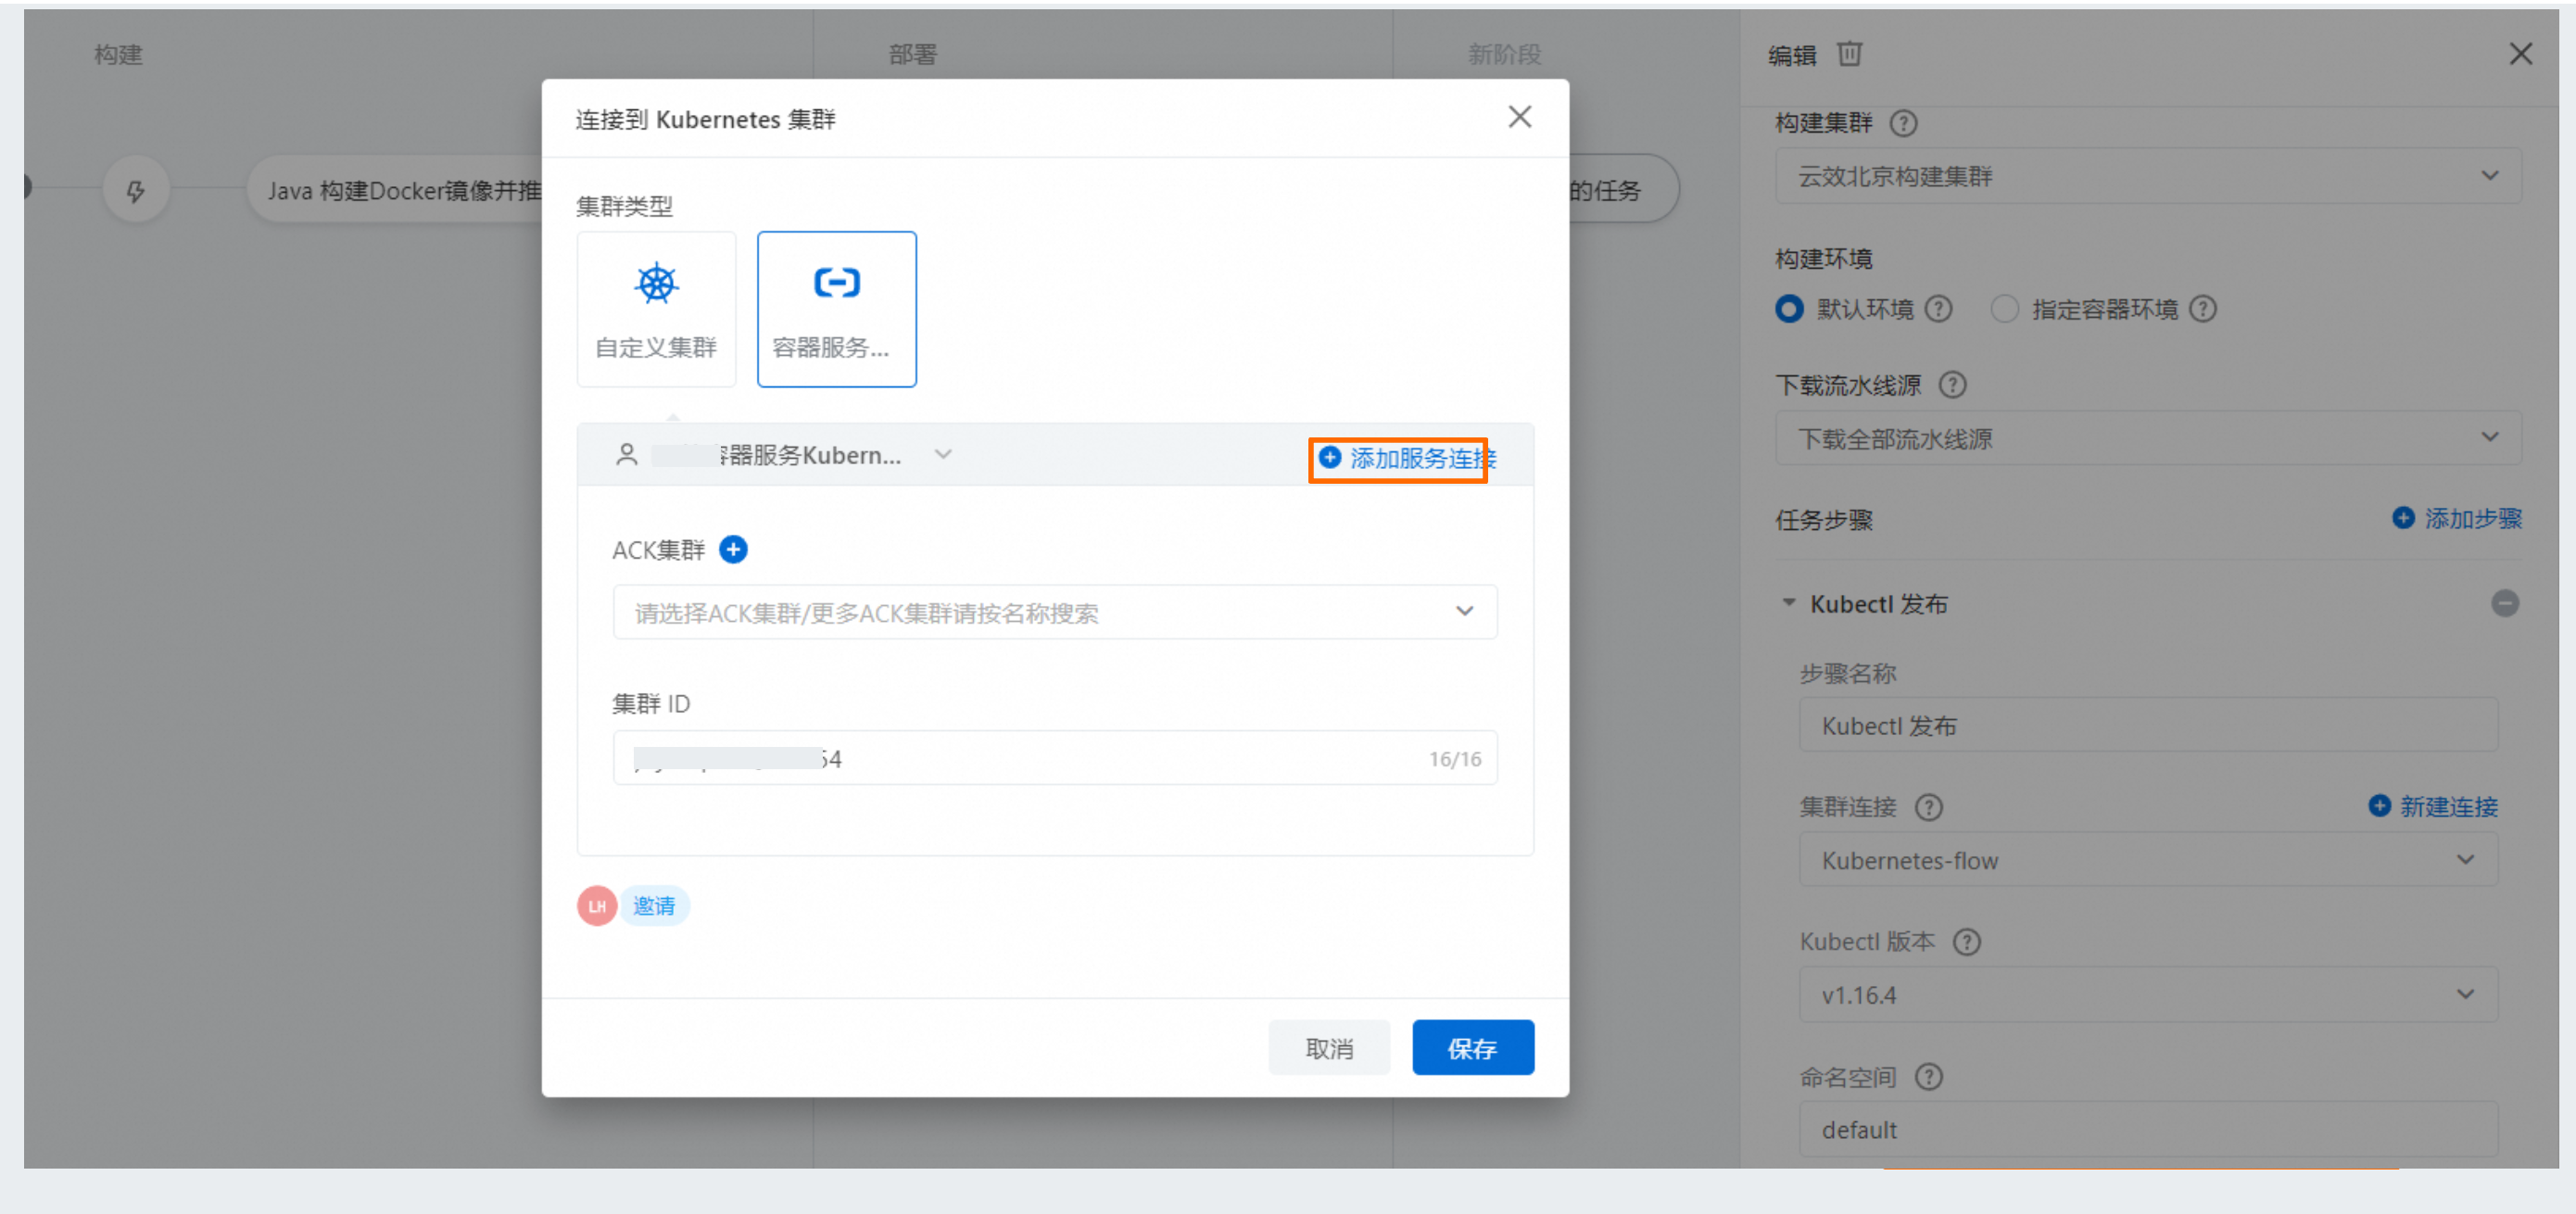
Task: Click the trash icon next to 编辑
Action: (1849, 54)
